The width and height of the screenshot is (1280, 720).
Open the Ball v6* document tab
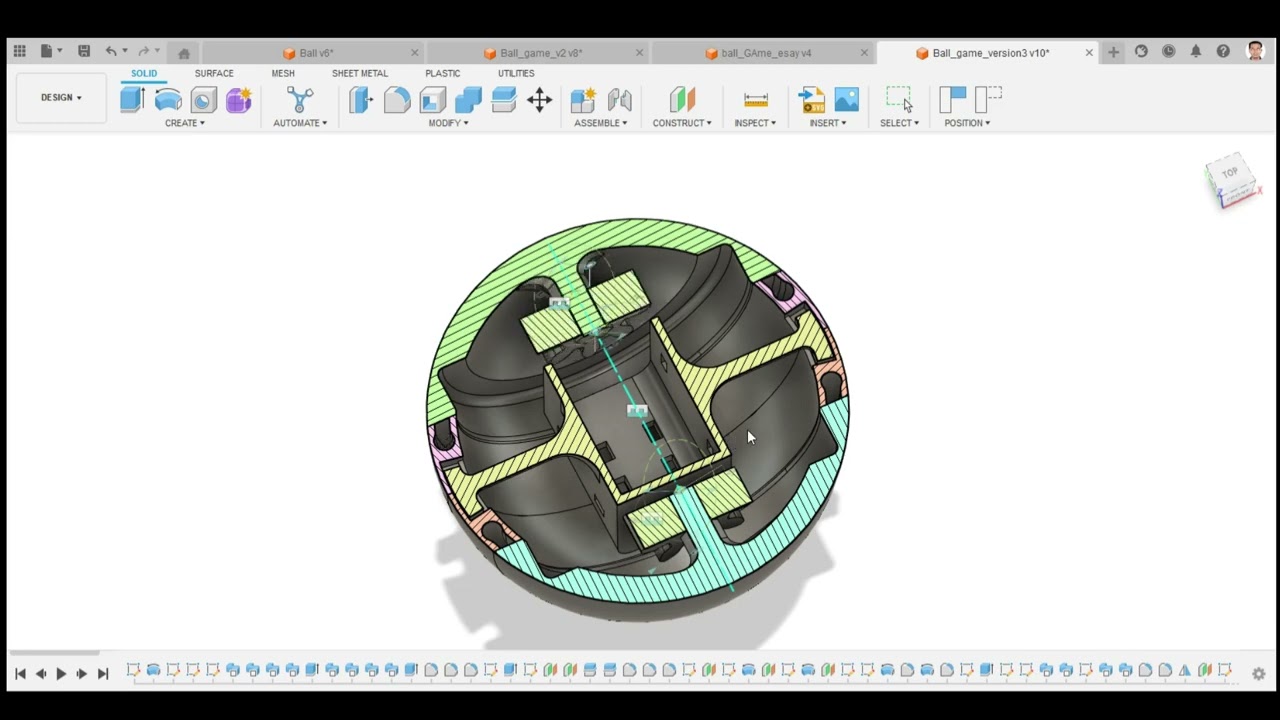(x=316, y=53)
